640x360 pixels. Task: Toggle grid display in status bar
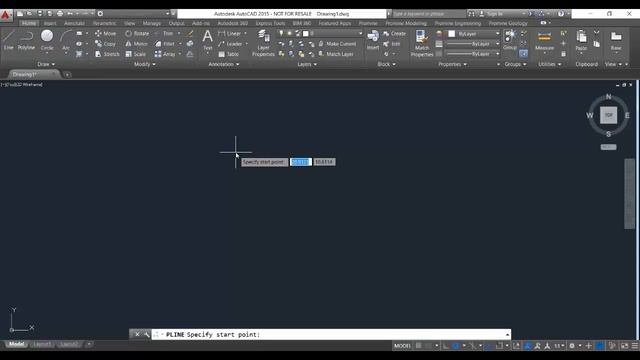[418, 346]
